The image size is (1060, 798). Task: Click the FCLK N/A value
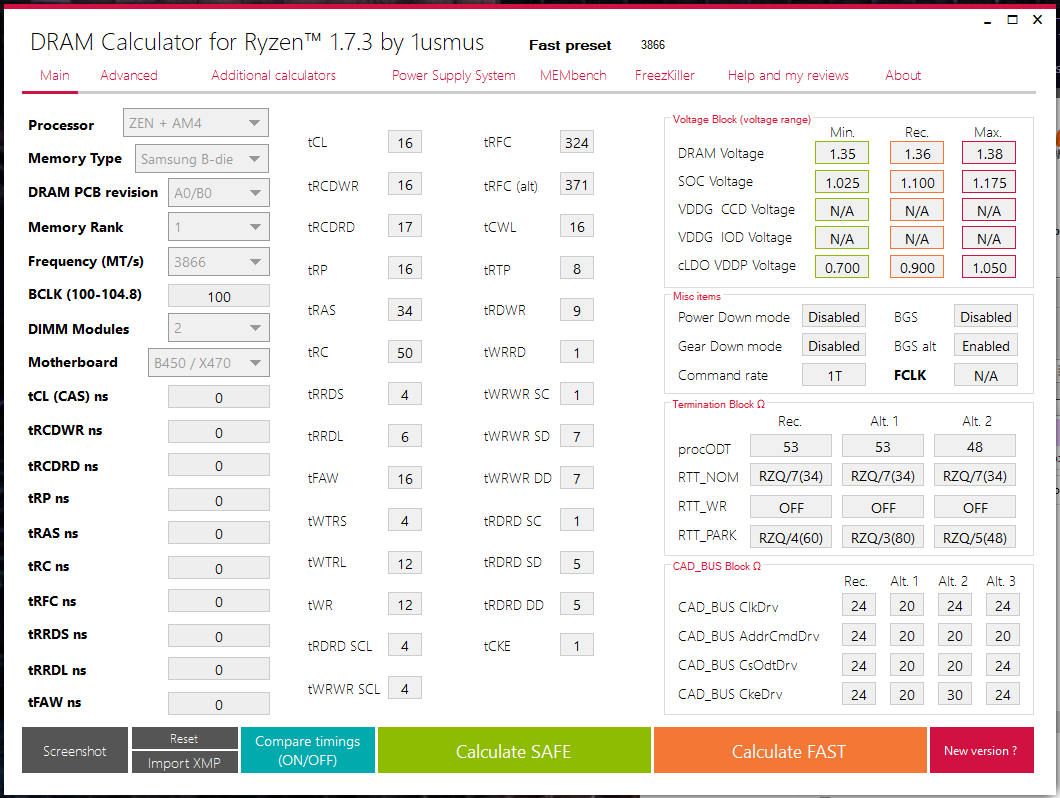(986, 375)
